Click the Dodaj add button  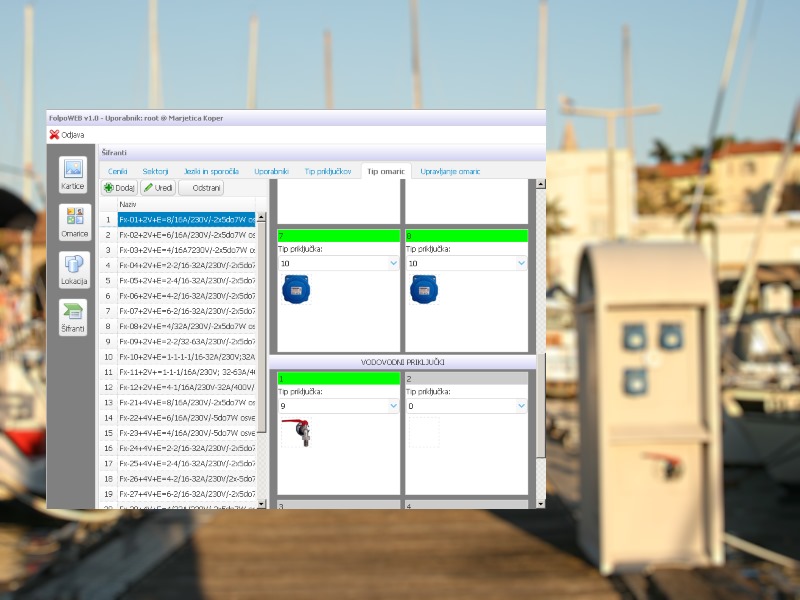pyautogui.click(x=120, y=187)
